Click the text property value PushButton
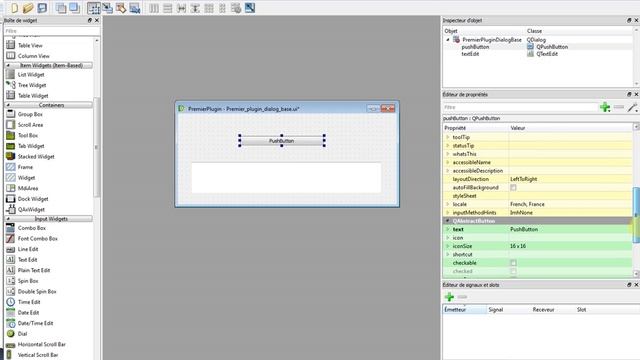 (x=571, y=229)
